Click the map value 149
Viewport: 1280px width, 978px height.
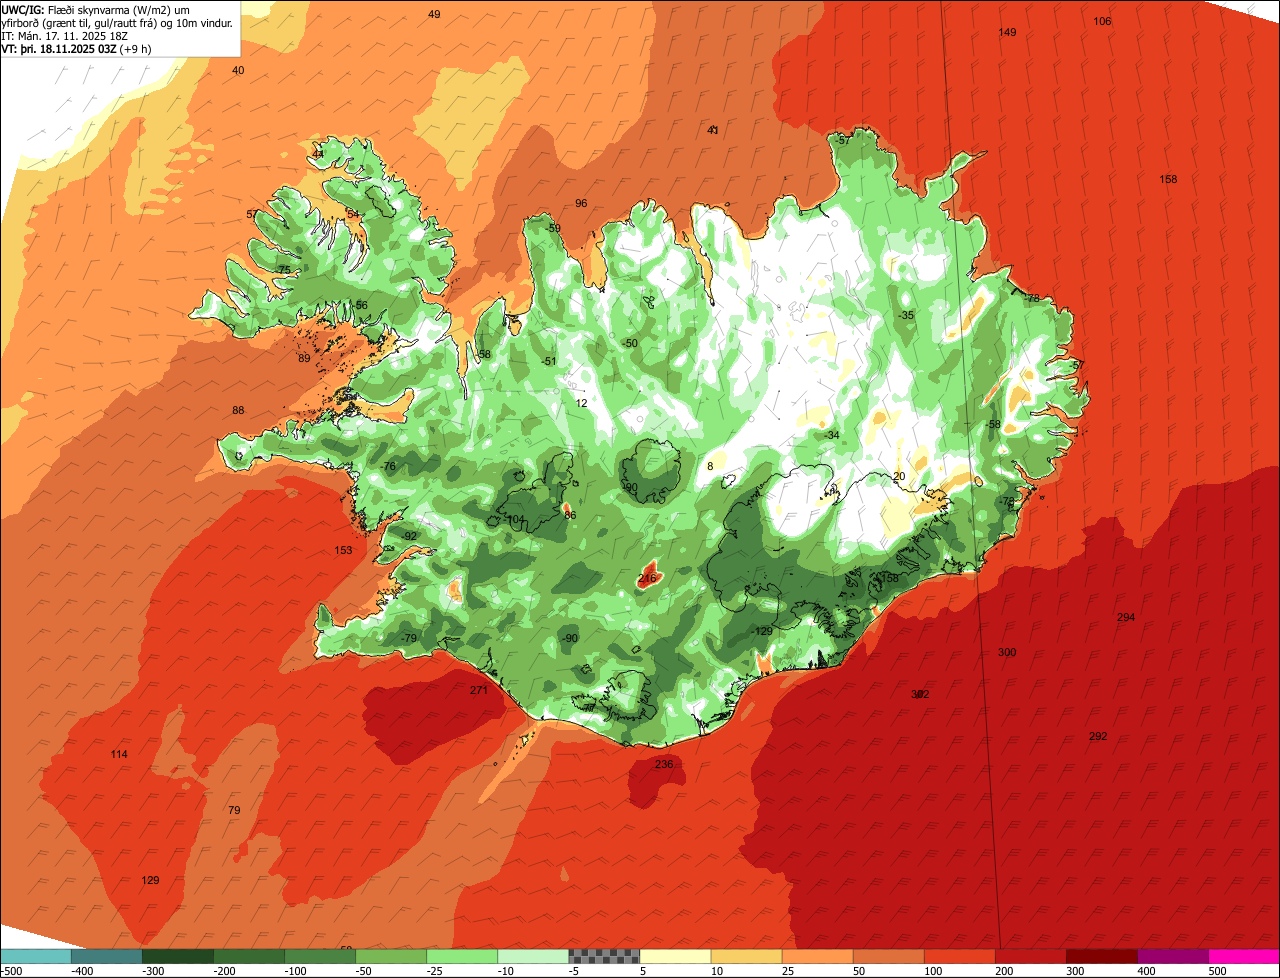point(1008,33)
